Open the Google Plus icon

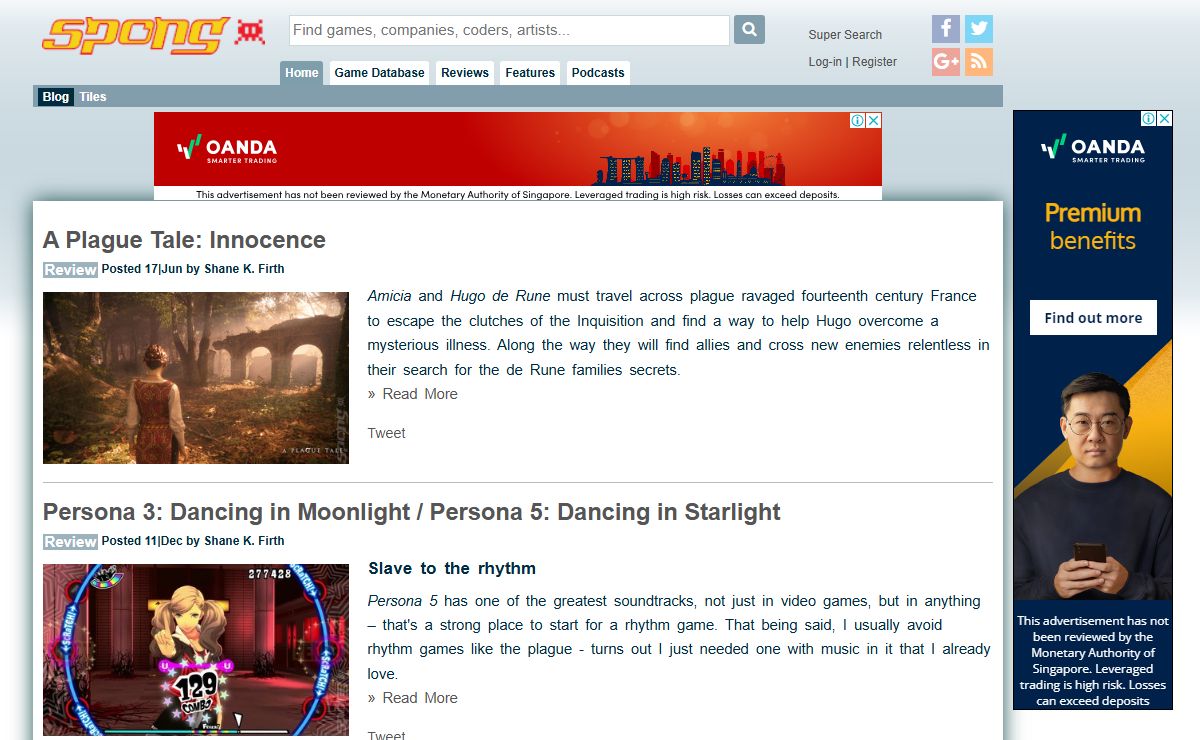coord(945,62)
